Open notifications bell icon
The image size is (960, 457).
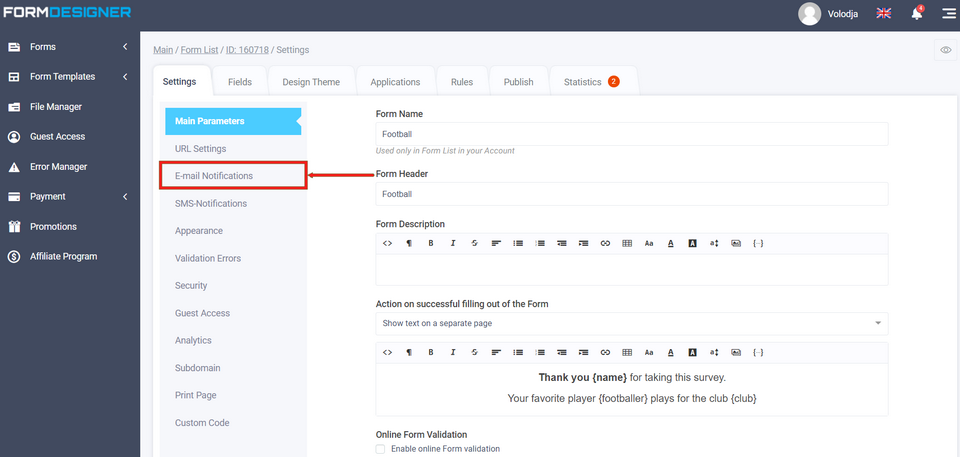click(x=916, y=13)
